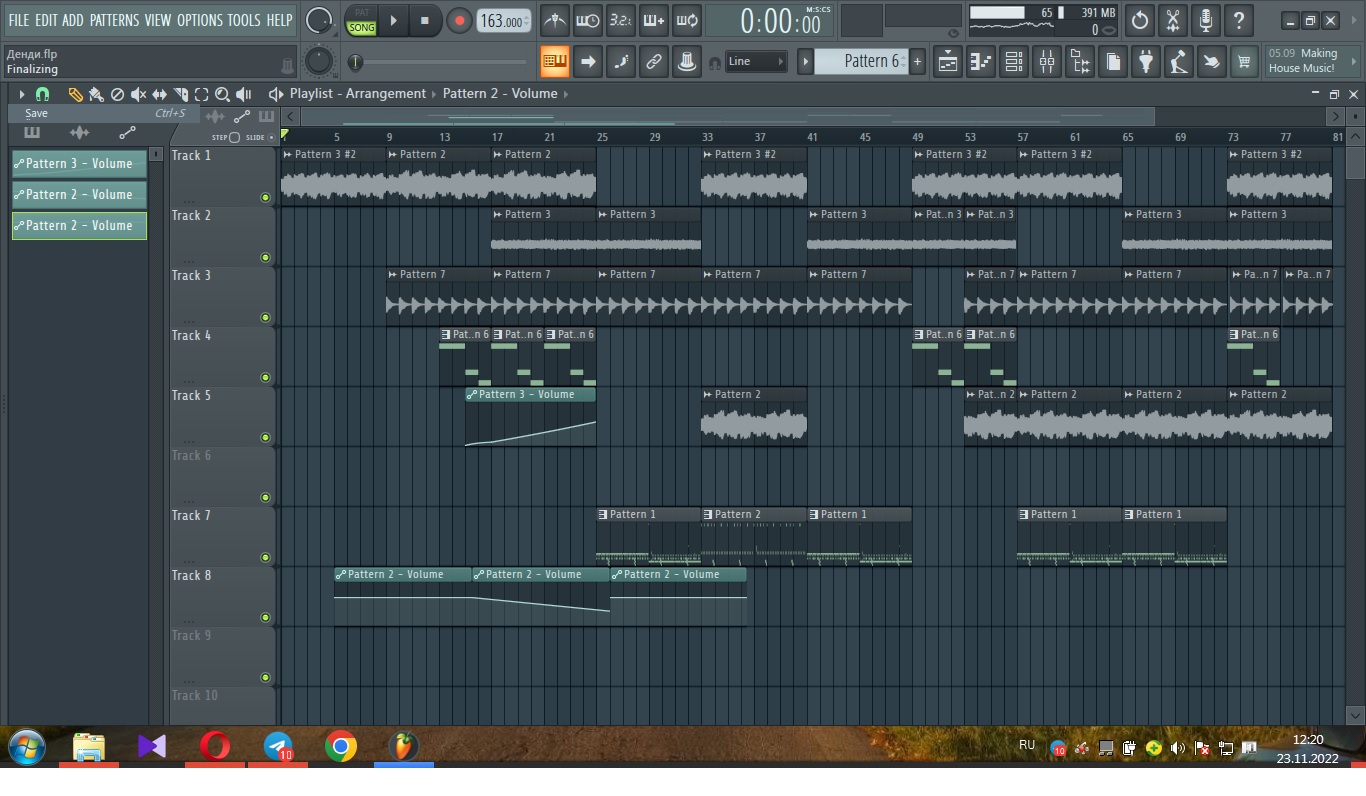Click the metronome icon
Viewport: 1366px width, 796px height.
pyautogui.click(x=555, y=20)
